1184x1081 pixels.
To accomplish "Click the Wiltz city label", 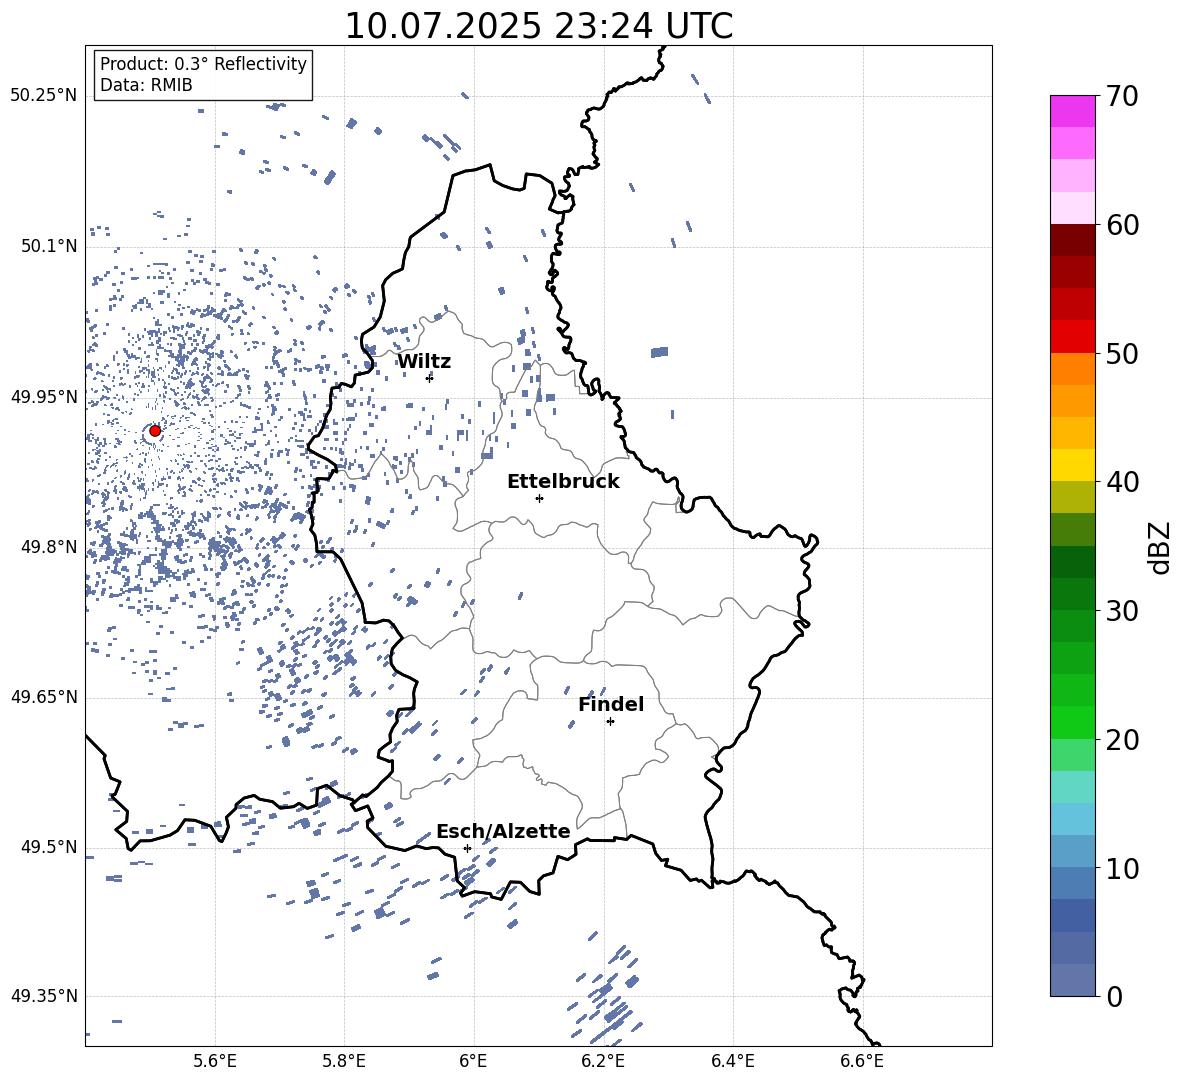I will pyautogui.click(x=424, y=362).
